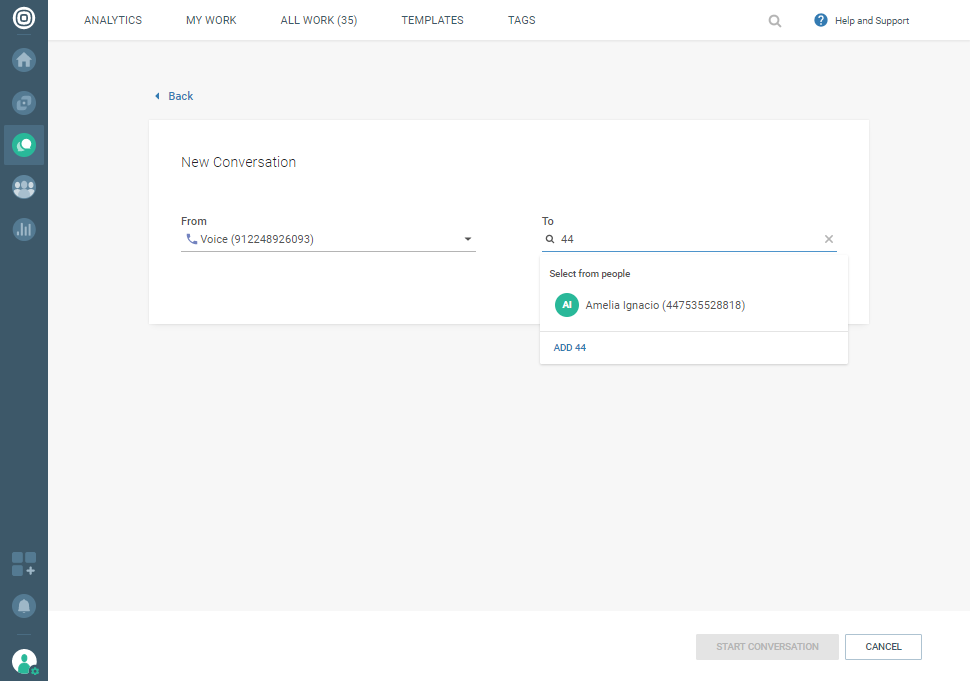
Task: Open the notifications bell icon
Action: click(x=24, y=605)
